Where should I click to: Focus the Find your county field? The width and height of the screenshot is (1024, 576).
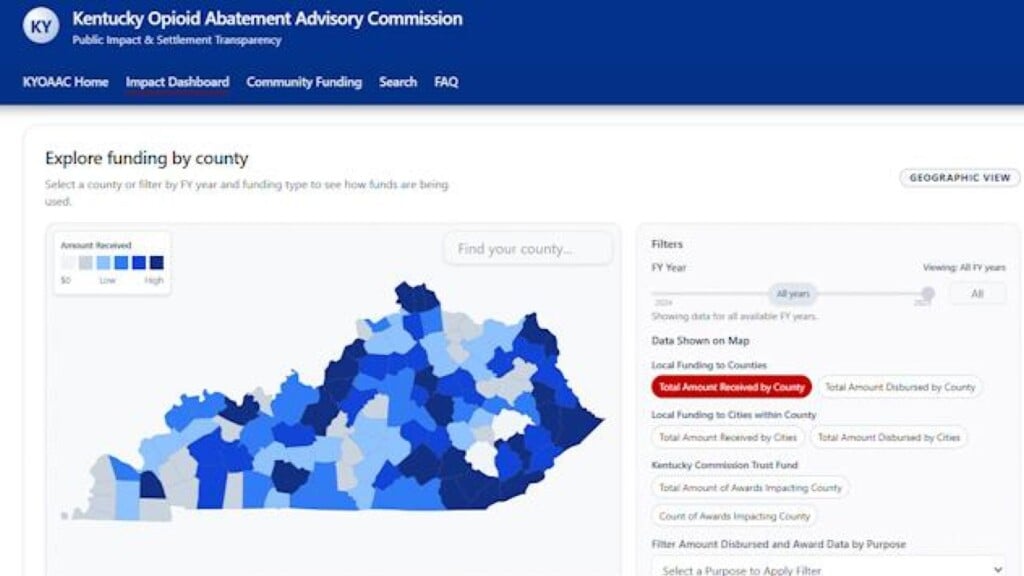pos(528,249)
